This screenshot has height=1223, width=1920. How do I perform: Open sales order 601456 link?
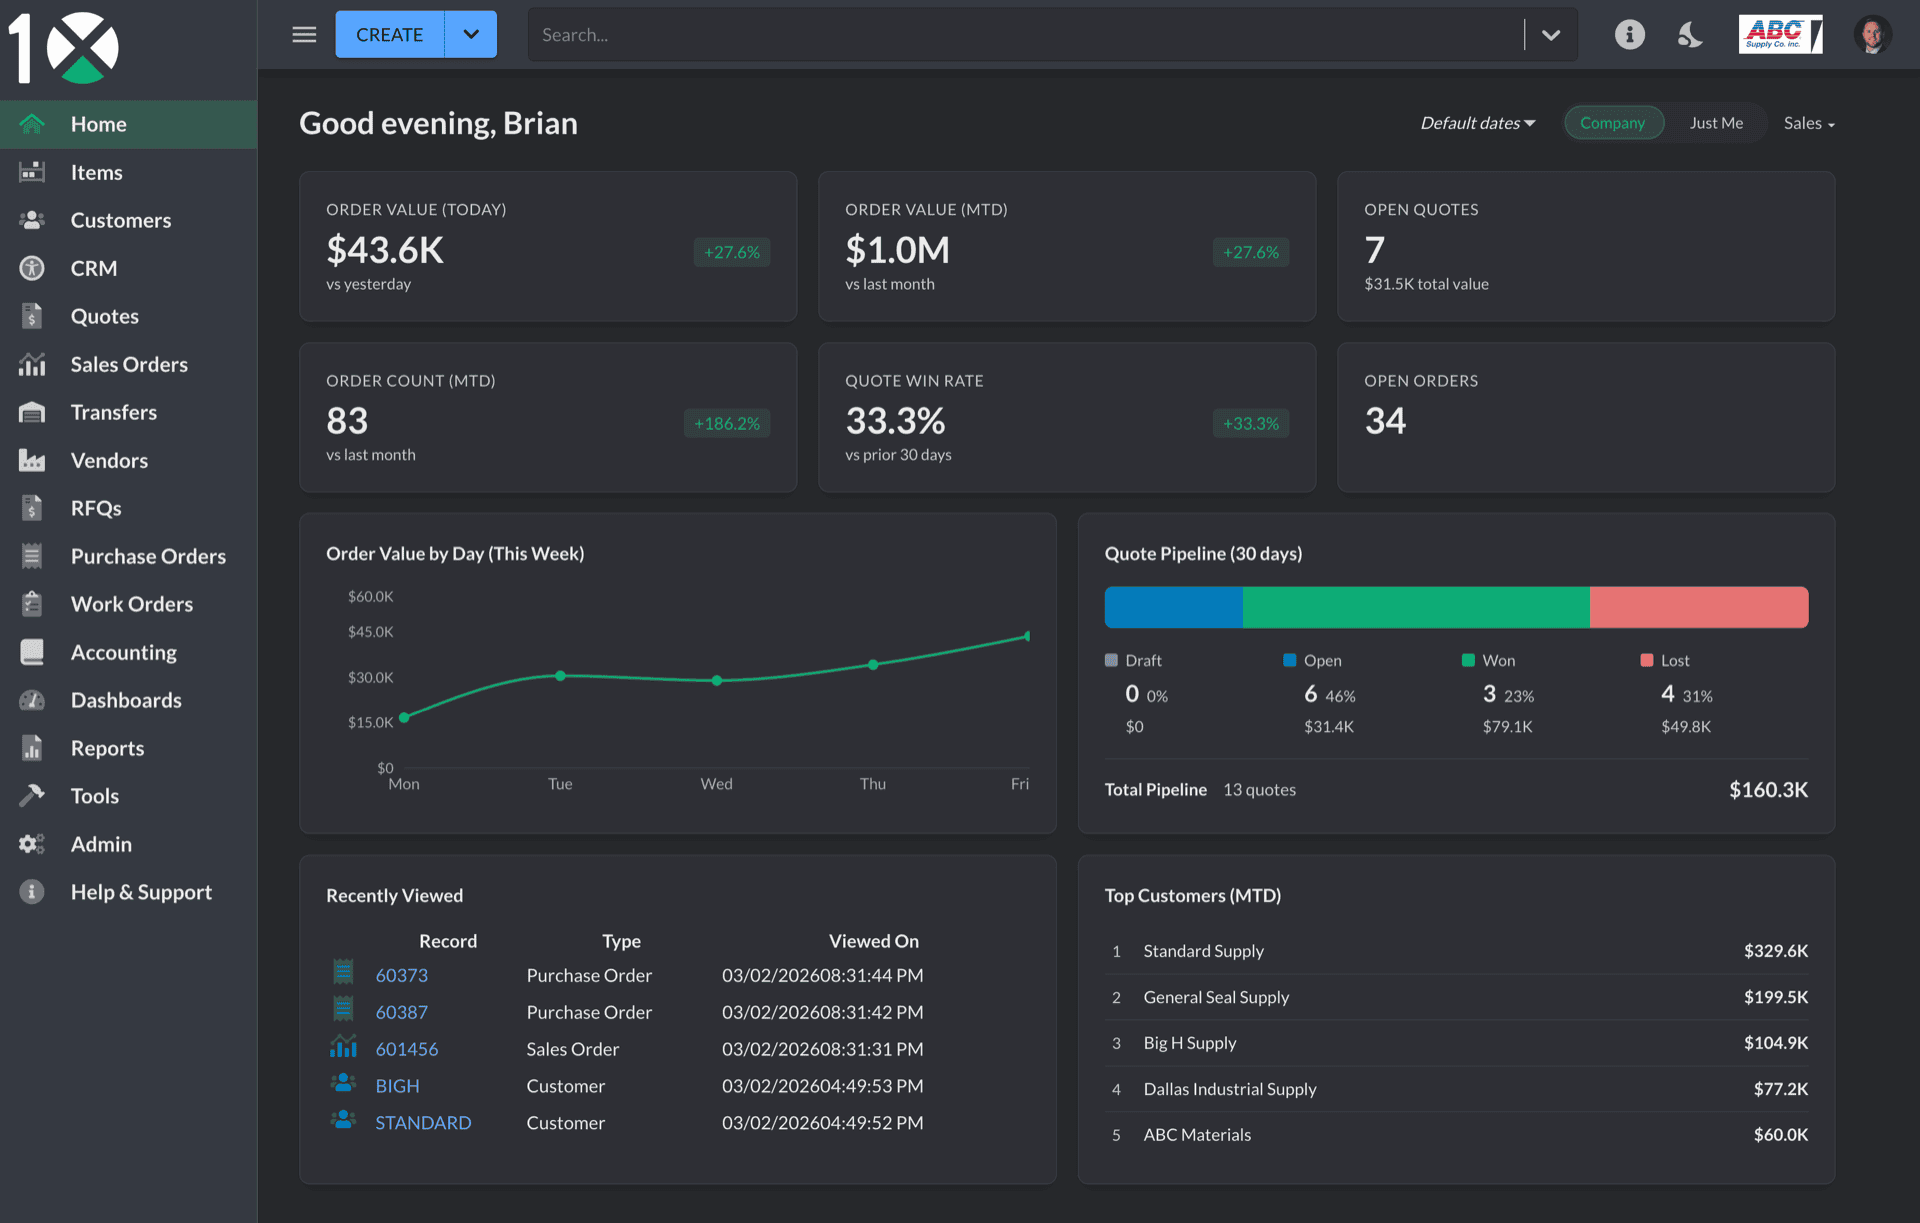point(406,1049)
